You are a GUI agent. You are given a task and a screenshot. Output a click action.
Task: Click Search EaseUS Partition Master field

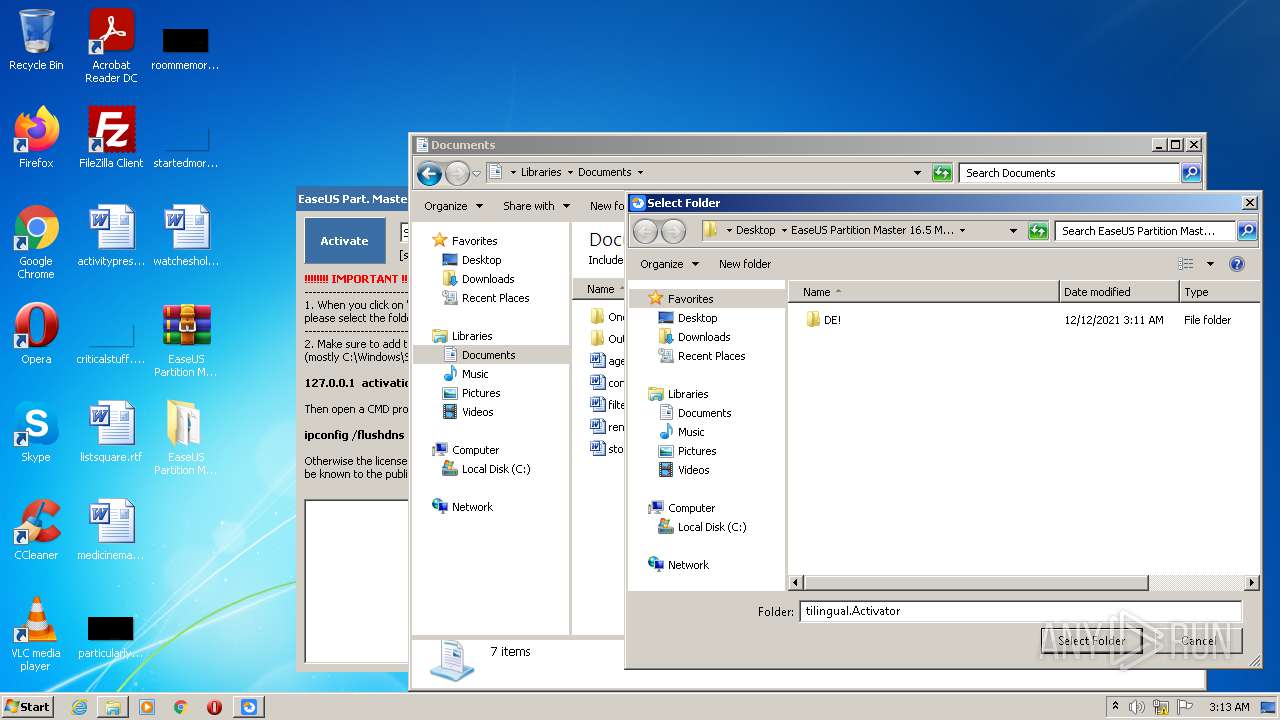pos(1145,231)
